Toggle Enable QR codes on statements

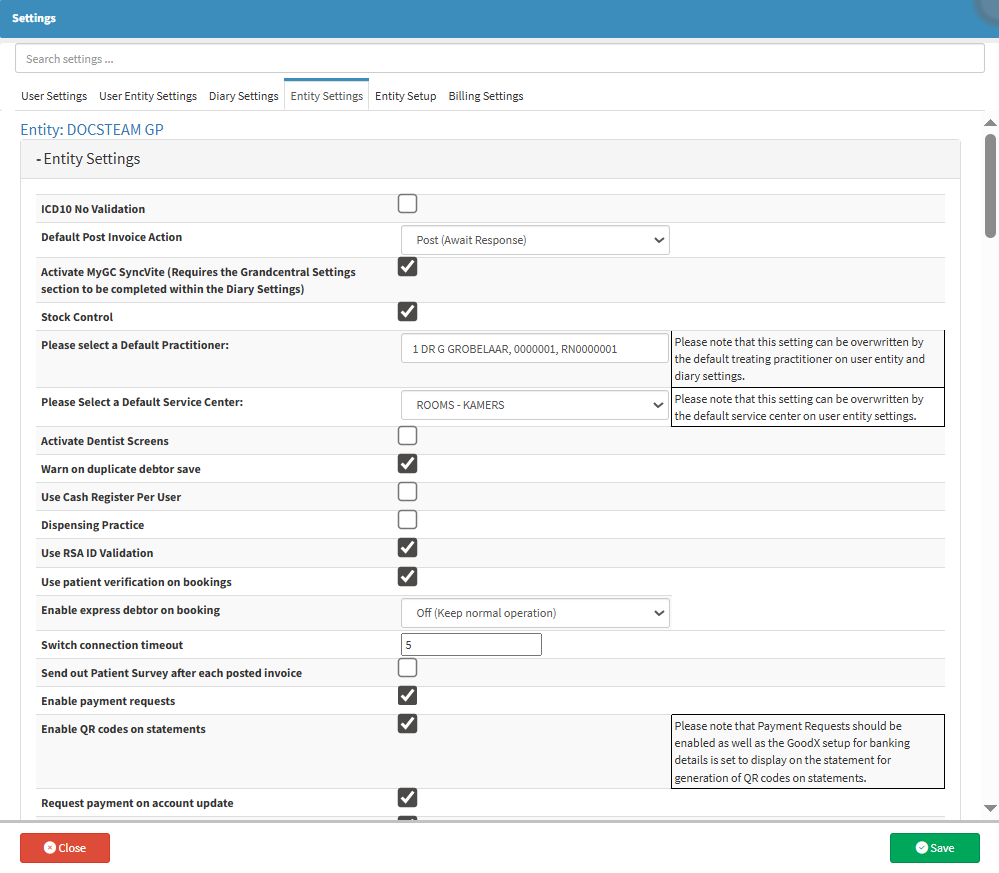[x=407, y=724]
